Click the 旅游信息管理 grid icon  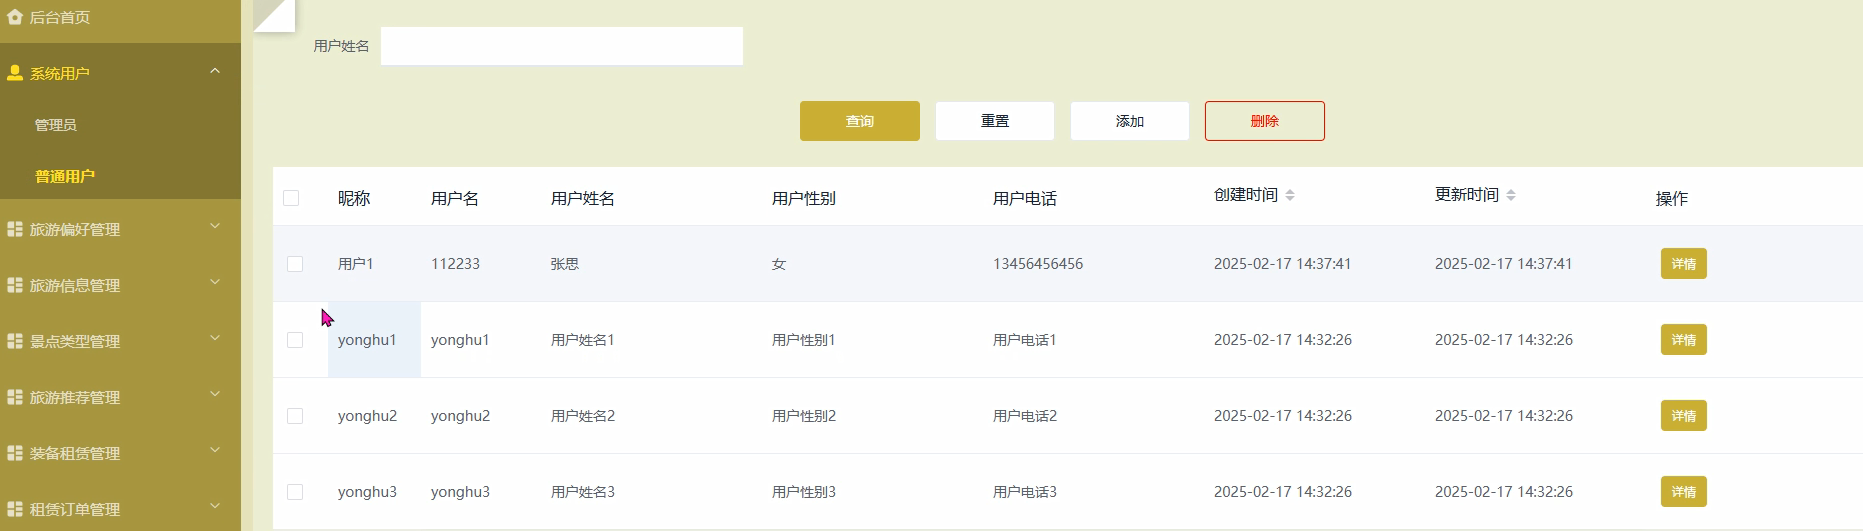click(14, 285)
